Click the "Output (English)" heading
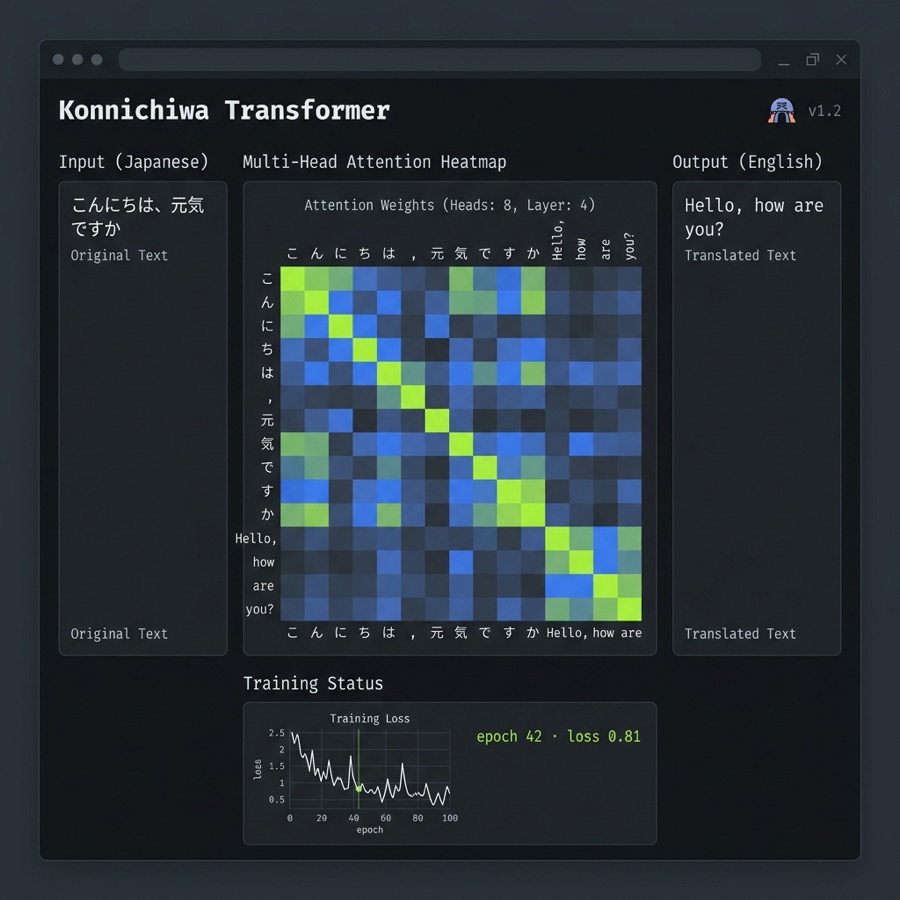Image resolution: width=900 pixels, height=900 pixels. coord(747,162)
